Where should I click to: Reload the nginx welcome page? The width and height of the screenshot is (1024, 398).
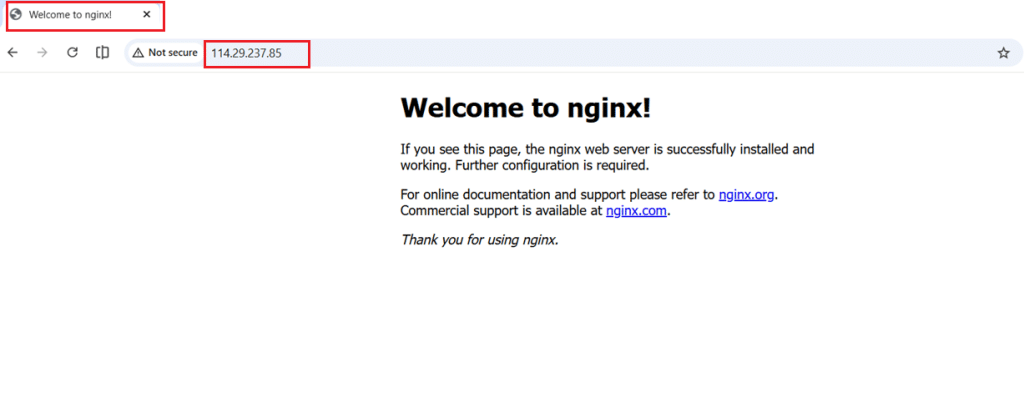[72, 53]
